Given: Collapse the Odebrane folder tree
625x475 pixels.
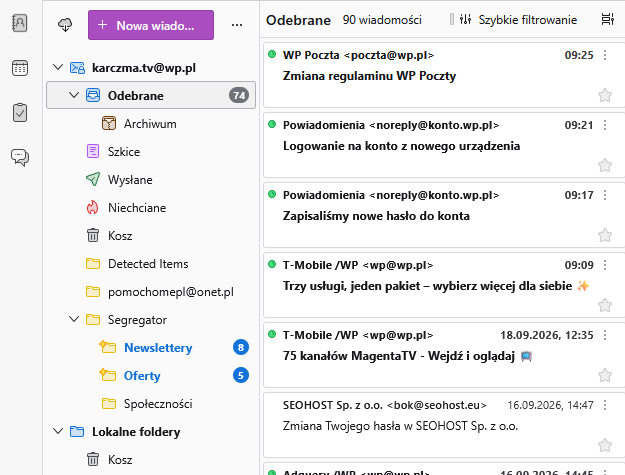Looking at the screenshot, I should (74, 95).
